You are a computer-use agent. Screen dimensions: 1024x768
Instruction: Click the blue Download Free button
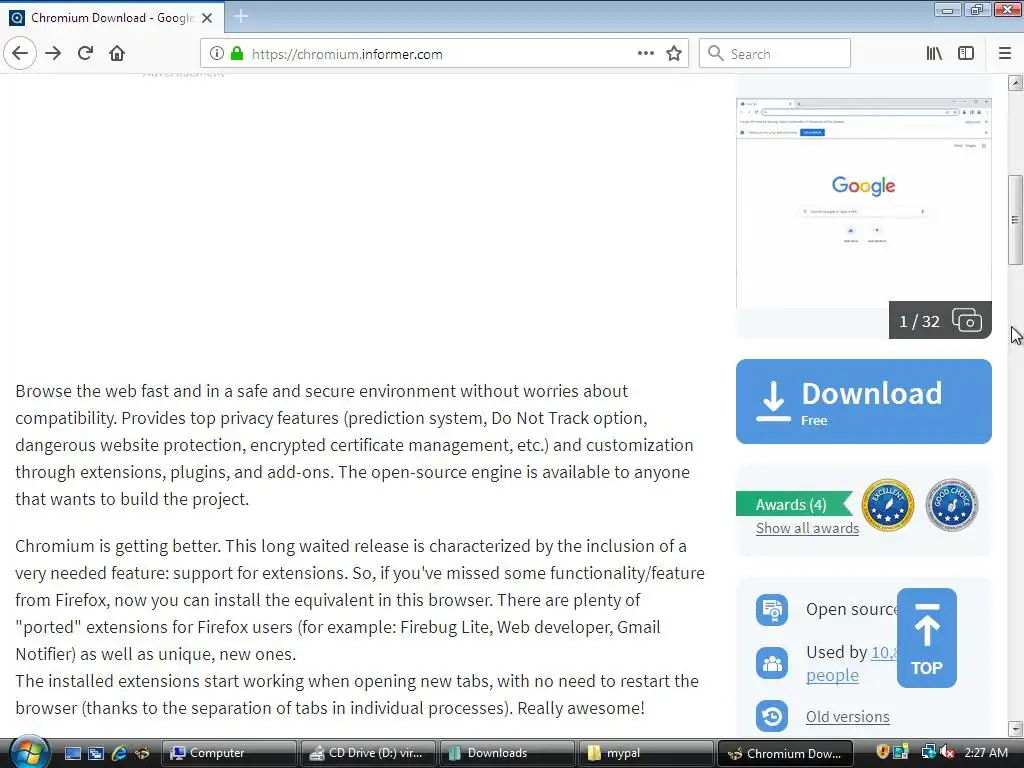[863, 401]
